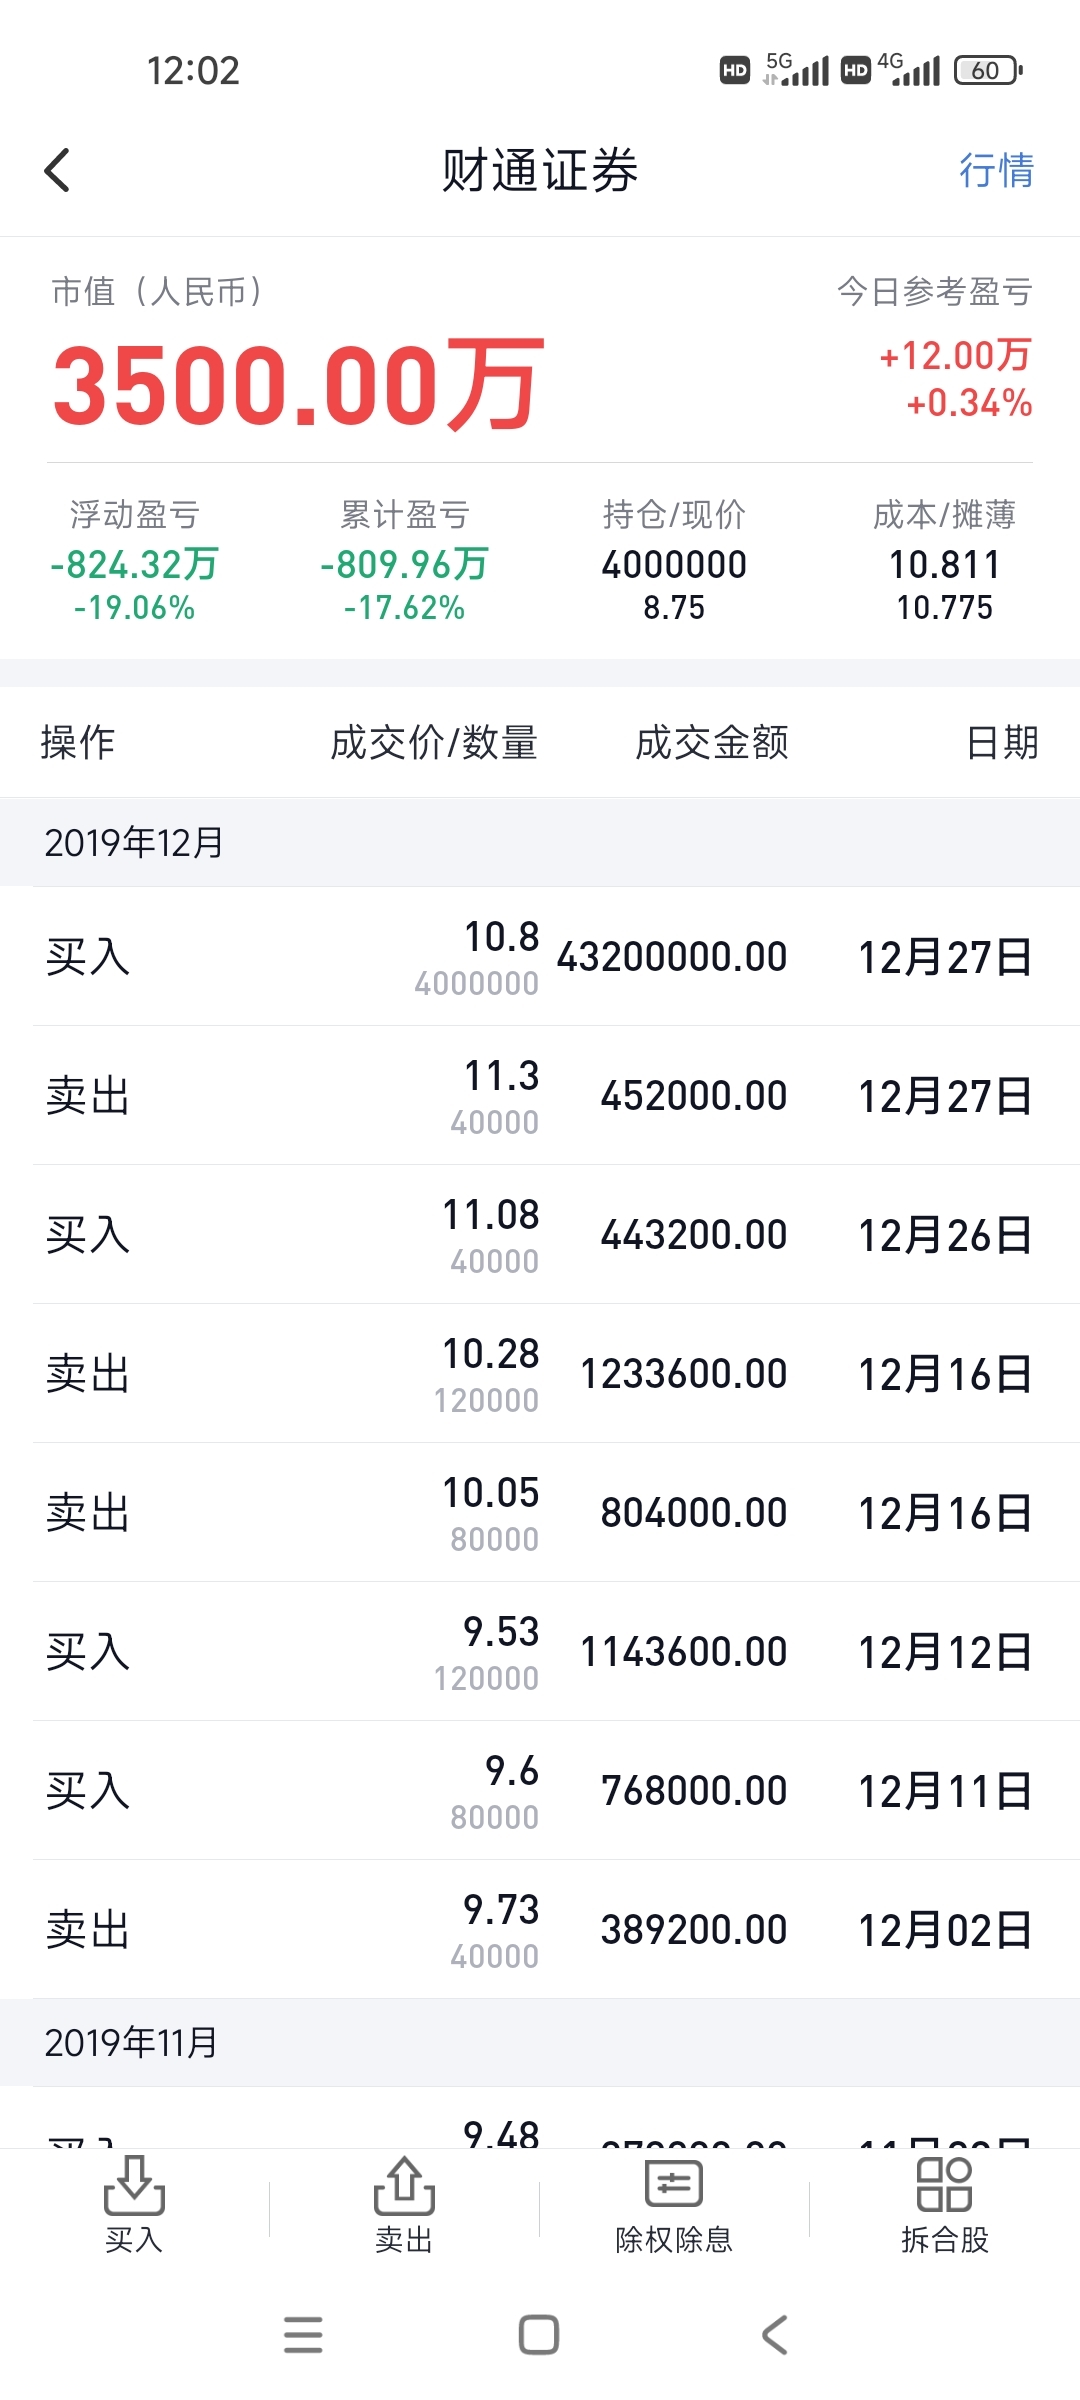Select the market value 3500.00万

(298, 385)
